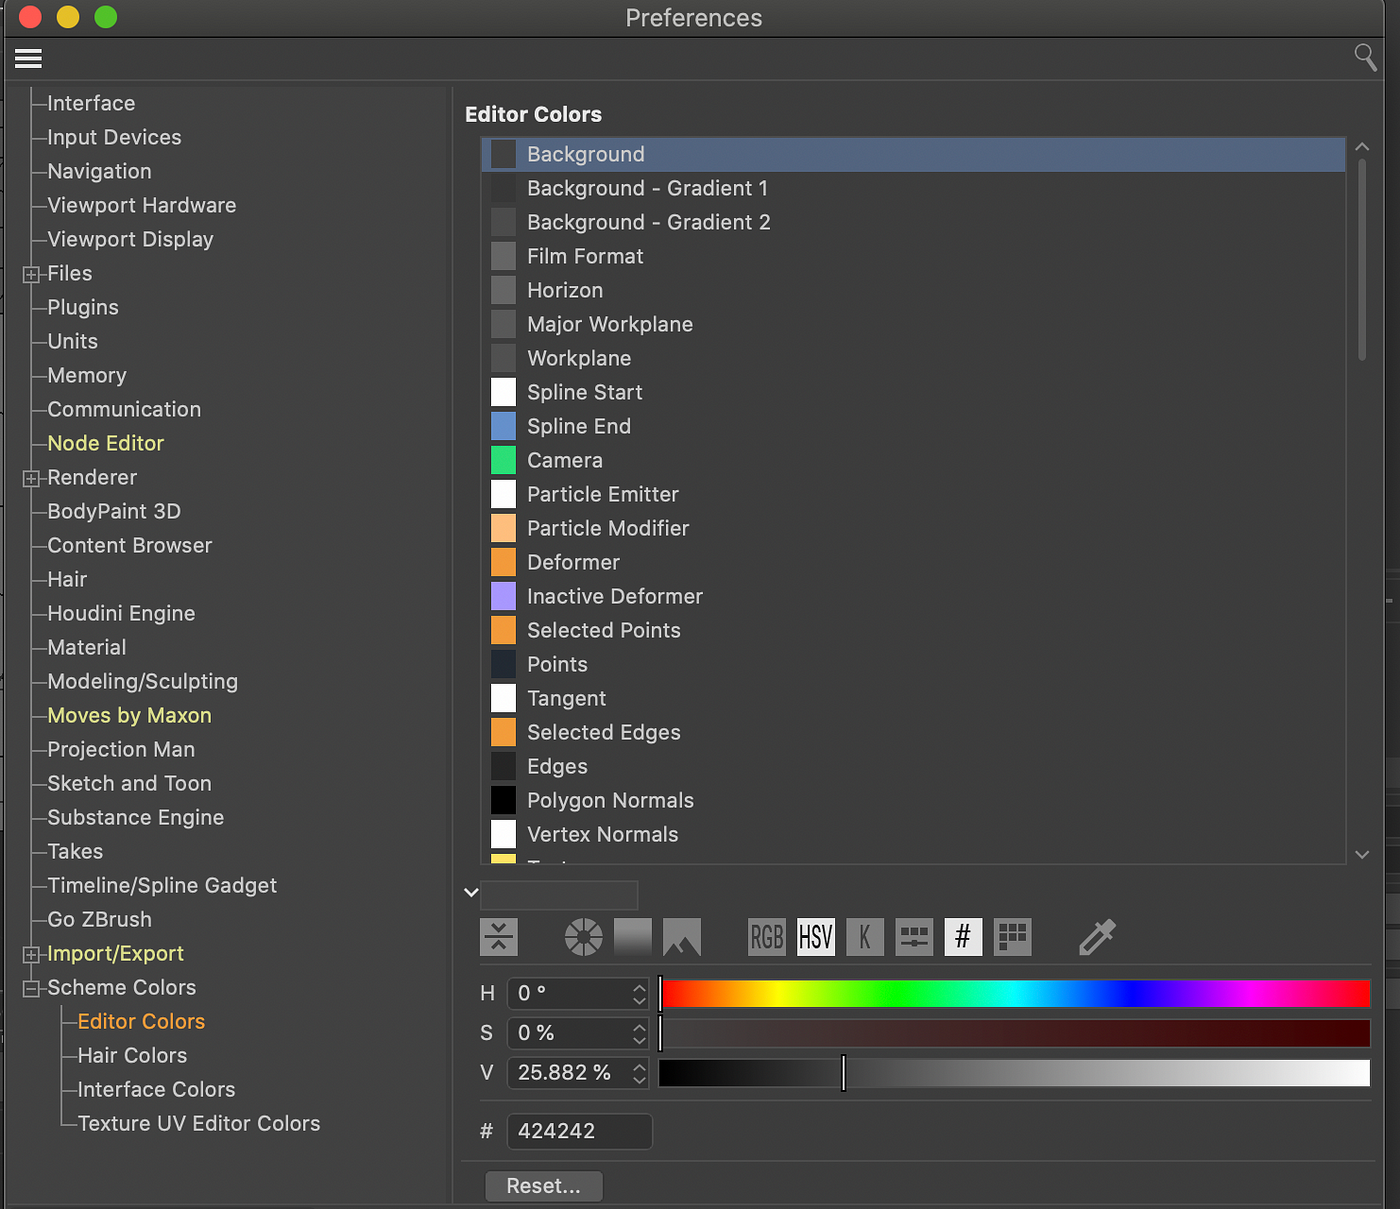Open Moves by Maxon preferences
1400x1209 pixels.
130,715
